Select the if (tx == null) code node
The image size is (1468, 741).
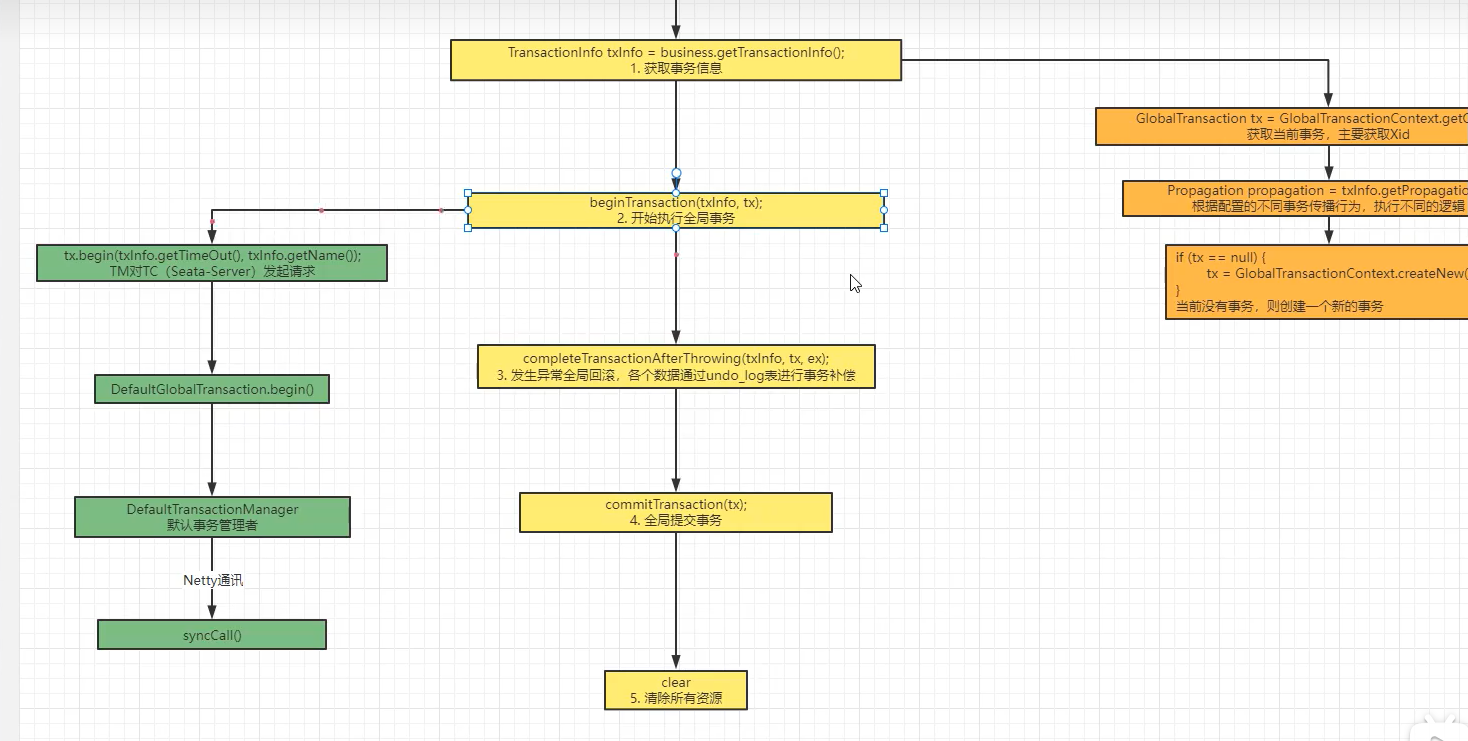(x=1317, y=282)
